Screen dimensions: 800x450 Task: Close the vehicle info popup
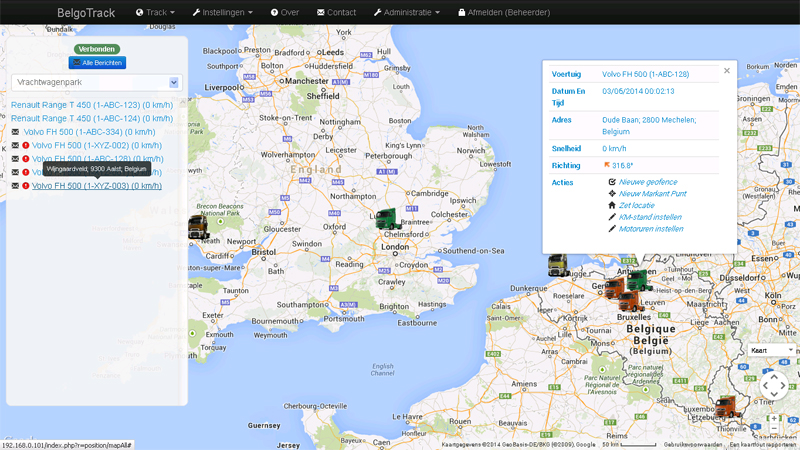[x=727, y=71]
